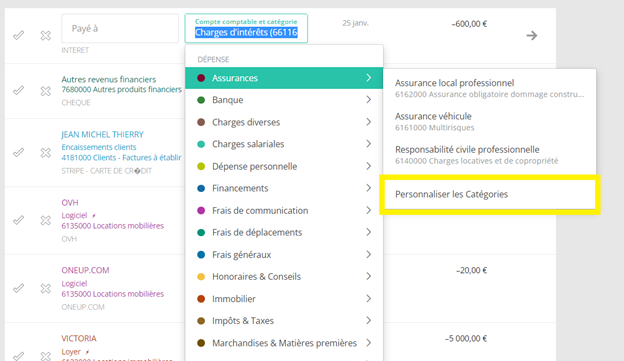Select the Immobilier category
The height and width of the screenshot is (361, 624).
tap(284, 299)
